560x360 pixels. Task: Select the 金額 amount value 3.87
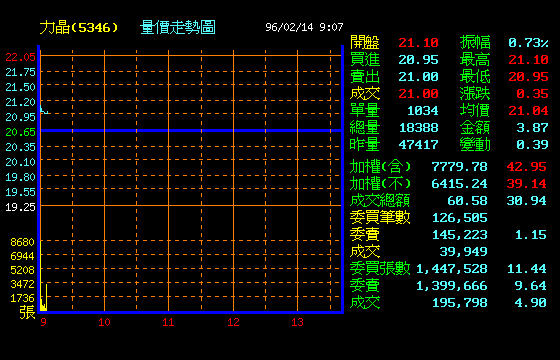[x=532, y=128]
